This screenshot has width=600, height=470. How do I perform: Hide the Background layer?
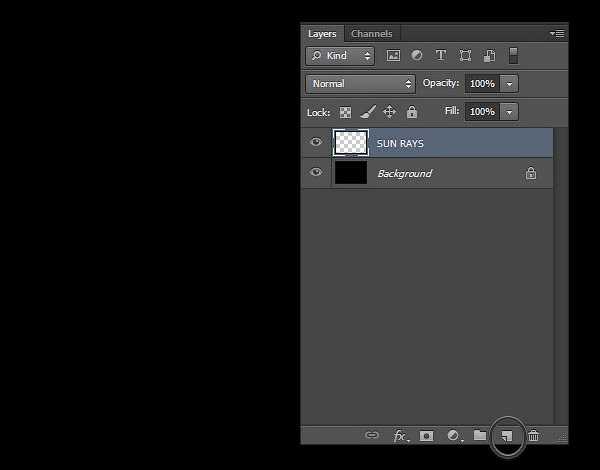coord(316,172)
